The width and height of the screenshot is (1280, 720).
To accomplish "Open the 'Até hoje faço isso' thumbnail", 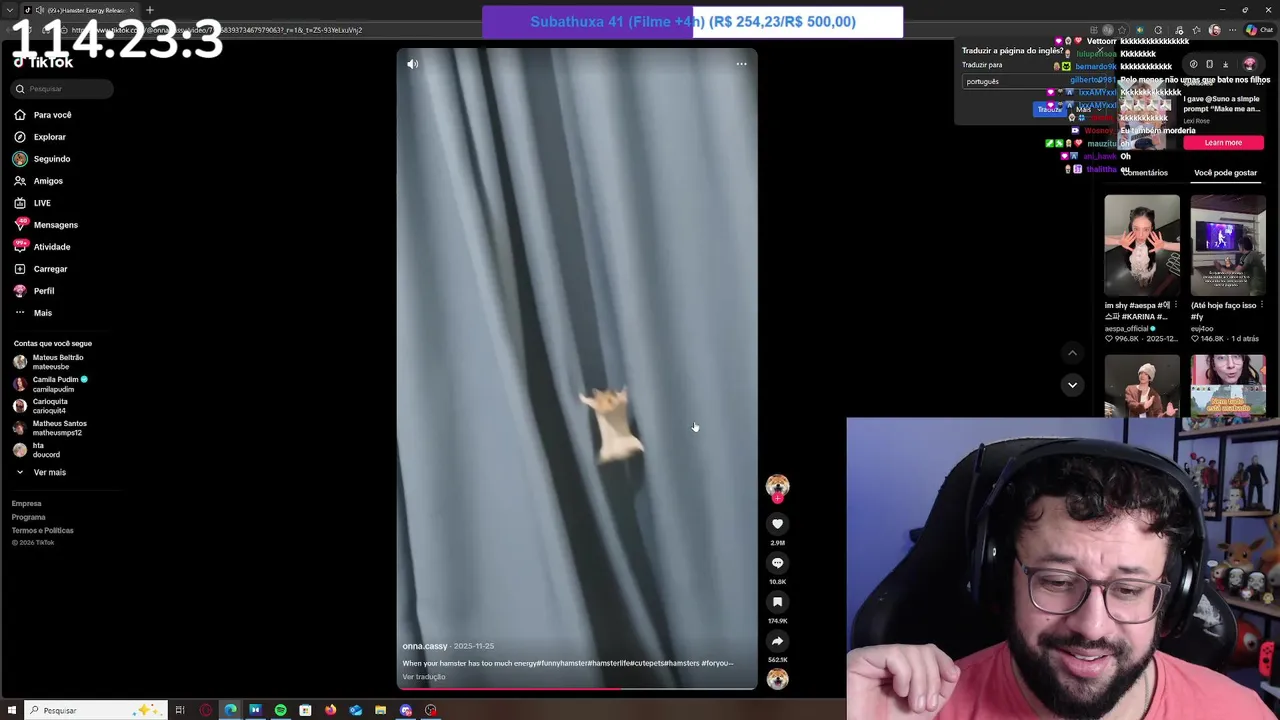I will (1228, 245).
